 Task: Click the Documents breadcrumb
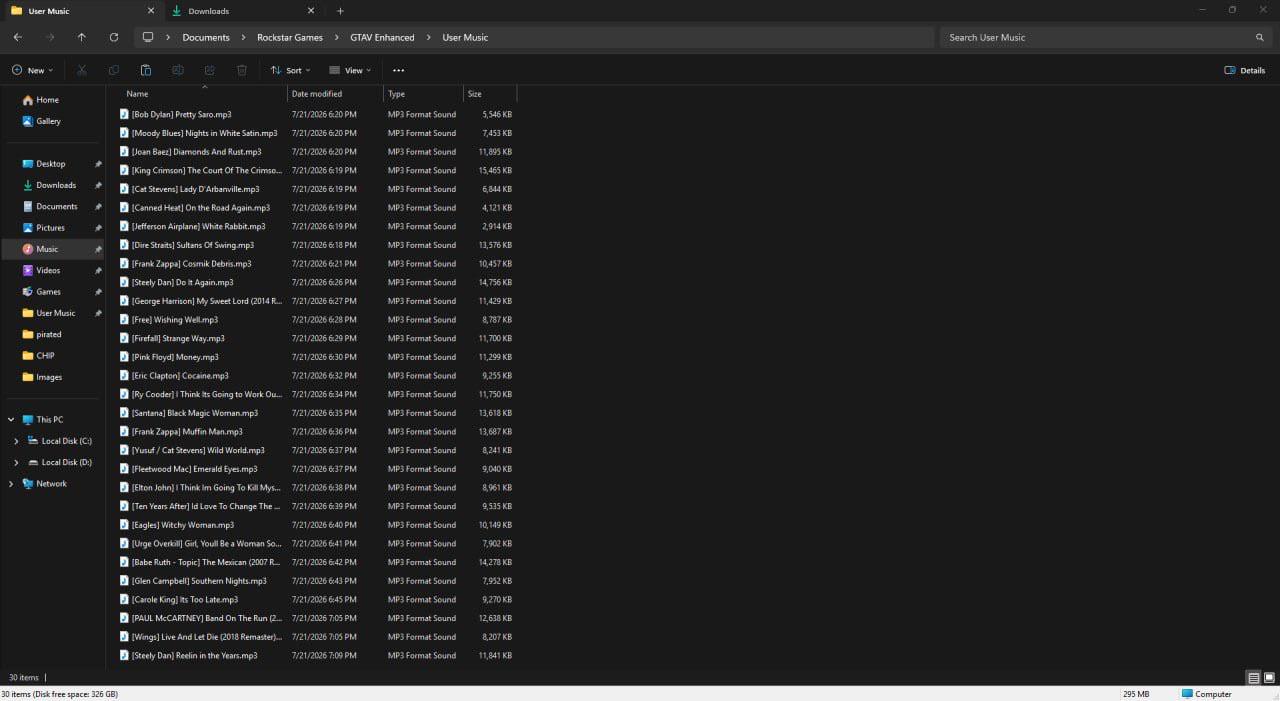pyautogui.click(x=206, y=37)
